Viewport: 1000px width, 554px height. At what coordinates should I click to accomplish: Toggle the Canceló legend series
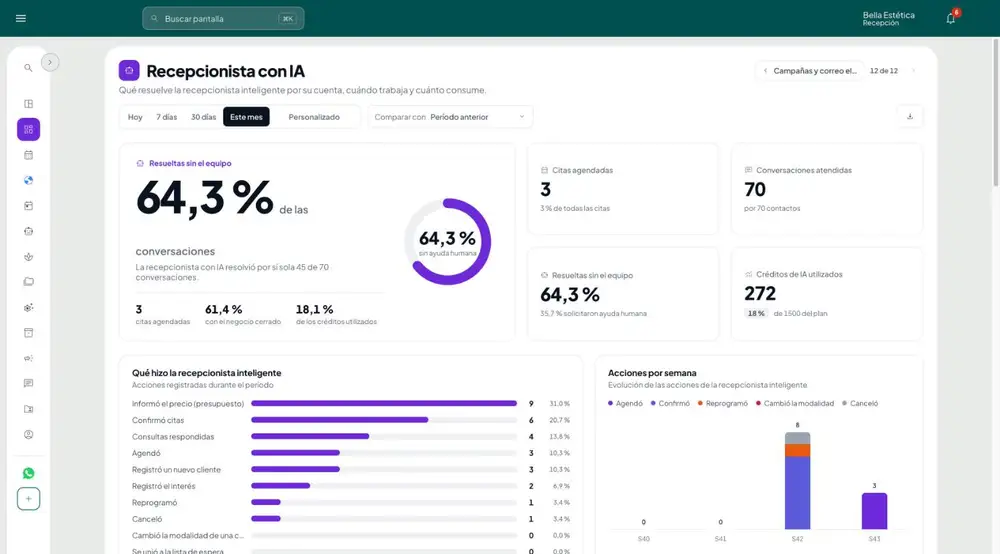click(x=860, y=404)
